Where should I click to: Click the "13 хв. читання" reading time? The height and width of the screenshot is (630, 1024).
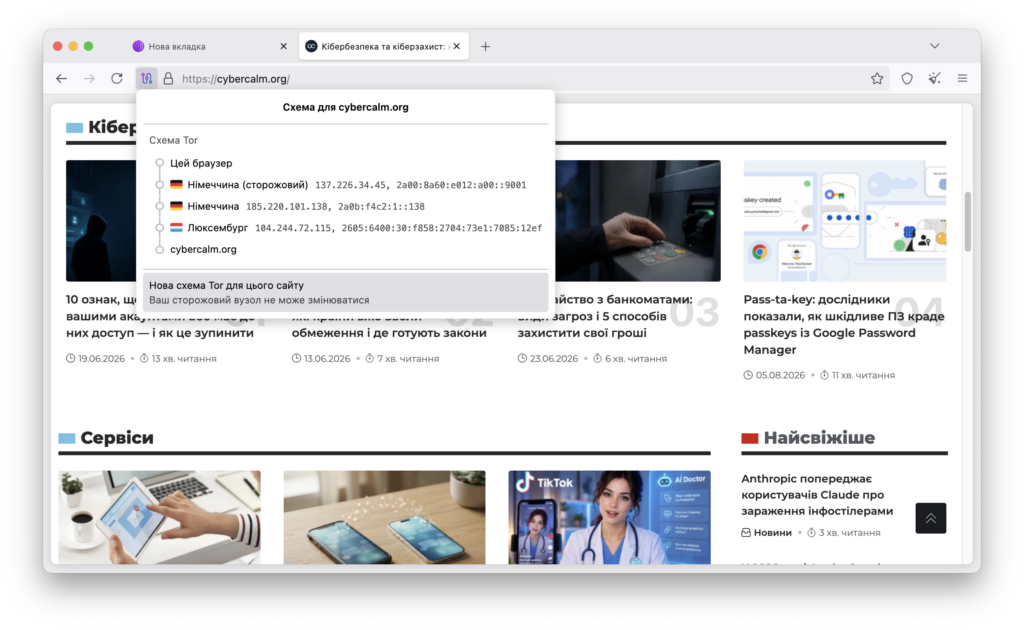(184, 358)
